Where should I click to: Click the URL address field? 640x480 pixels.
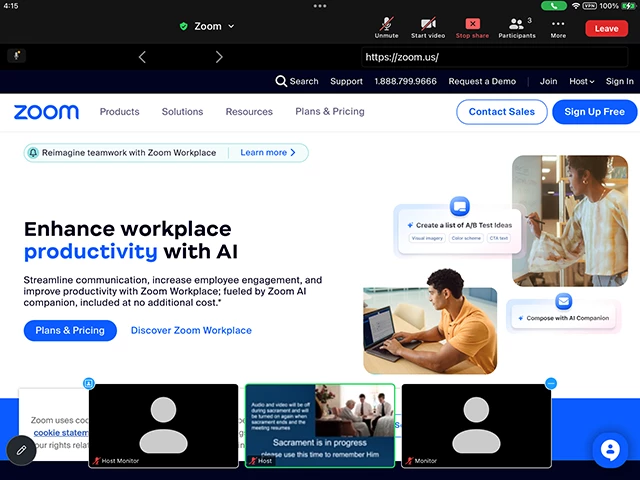[x=495, y=57]
